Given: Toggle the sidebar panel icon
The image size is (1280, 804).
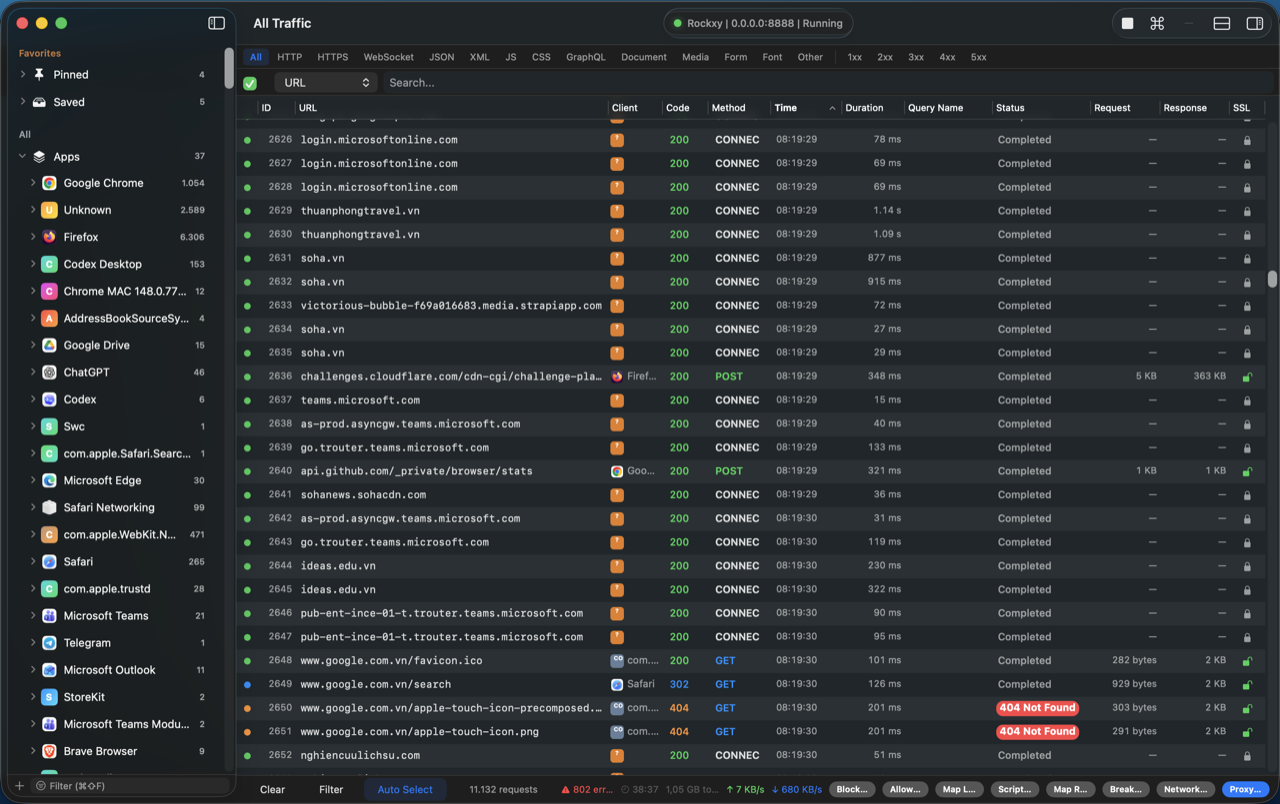Looking at the screenshot, I should [216, 23].
